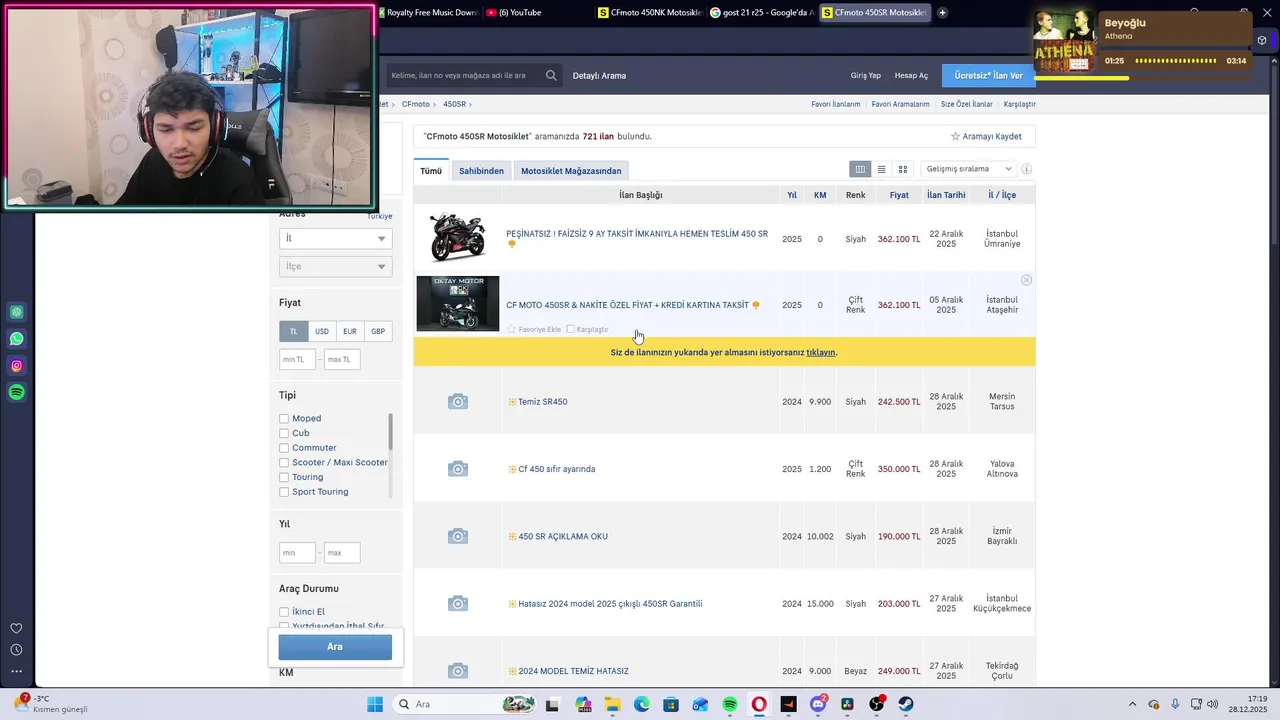Viewport: 1280px width, 720px height.
Task: Sort by Fiyat column header
Action: click(x=899, y=195)
